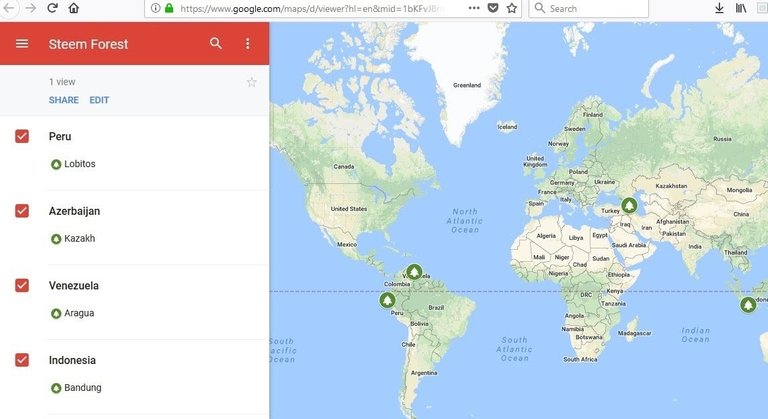Uncheck the Peru layer checkbox

(22, 136)
